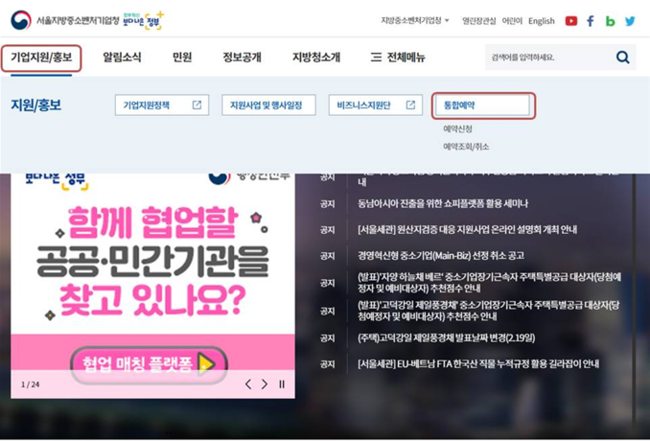Click the search magnifier icon
650x441 pixels.
[623, 57]
